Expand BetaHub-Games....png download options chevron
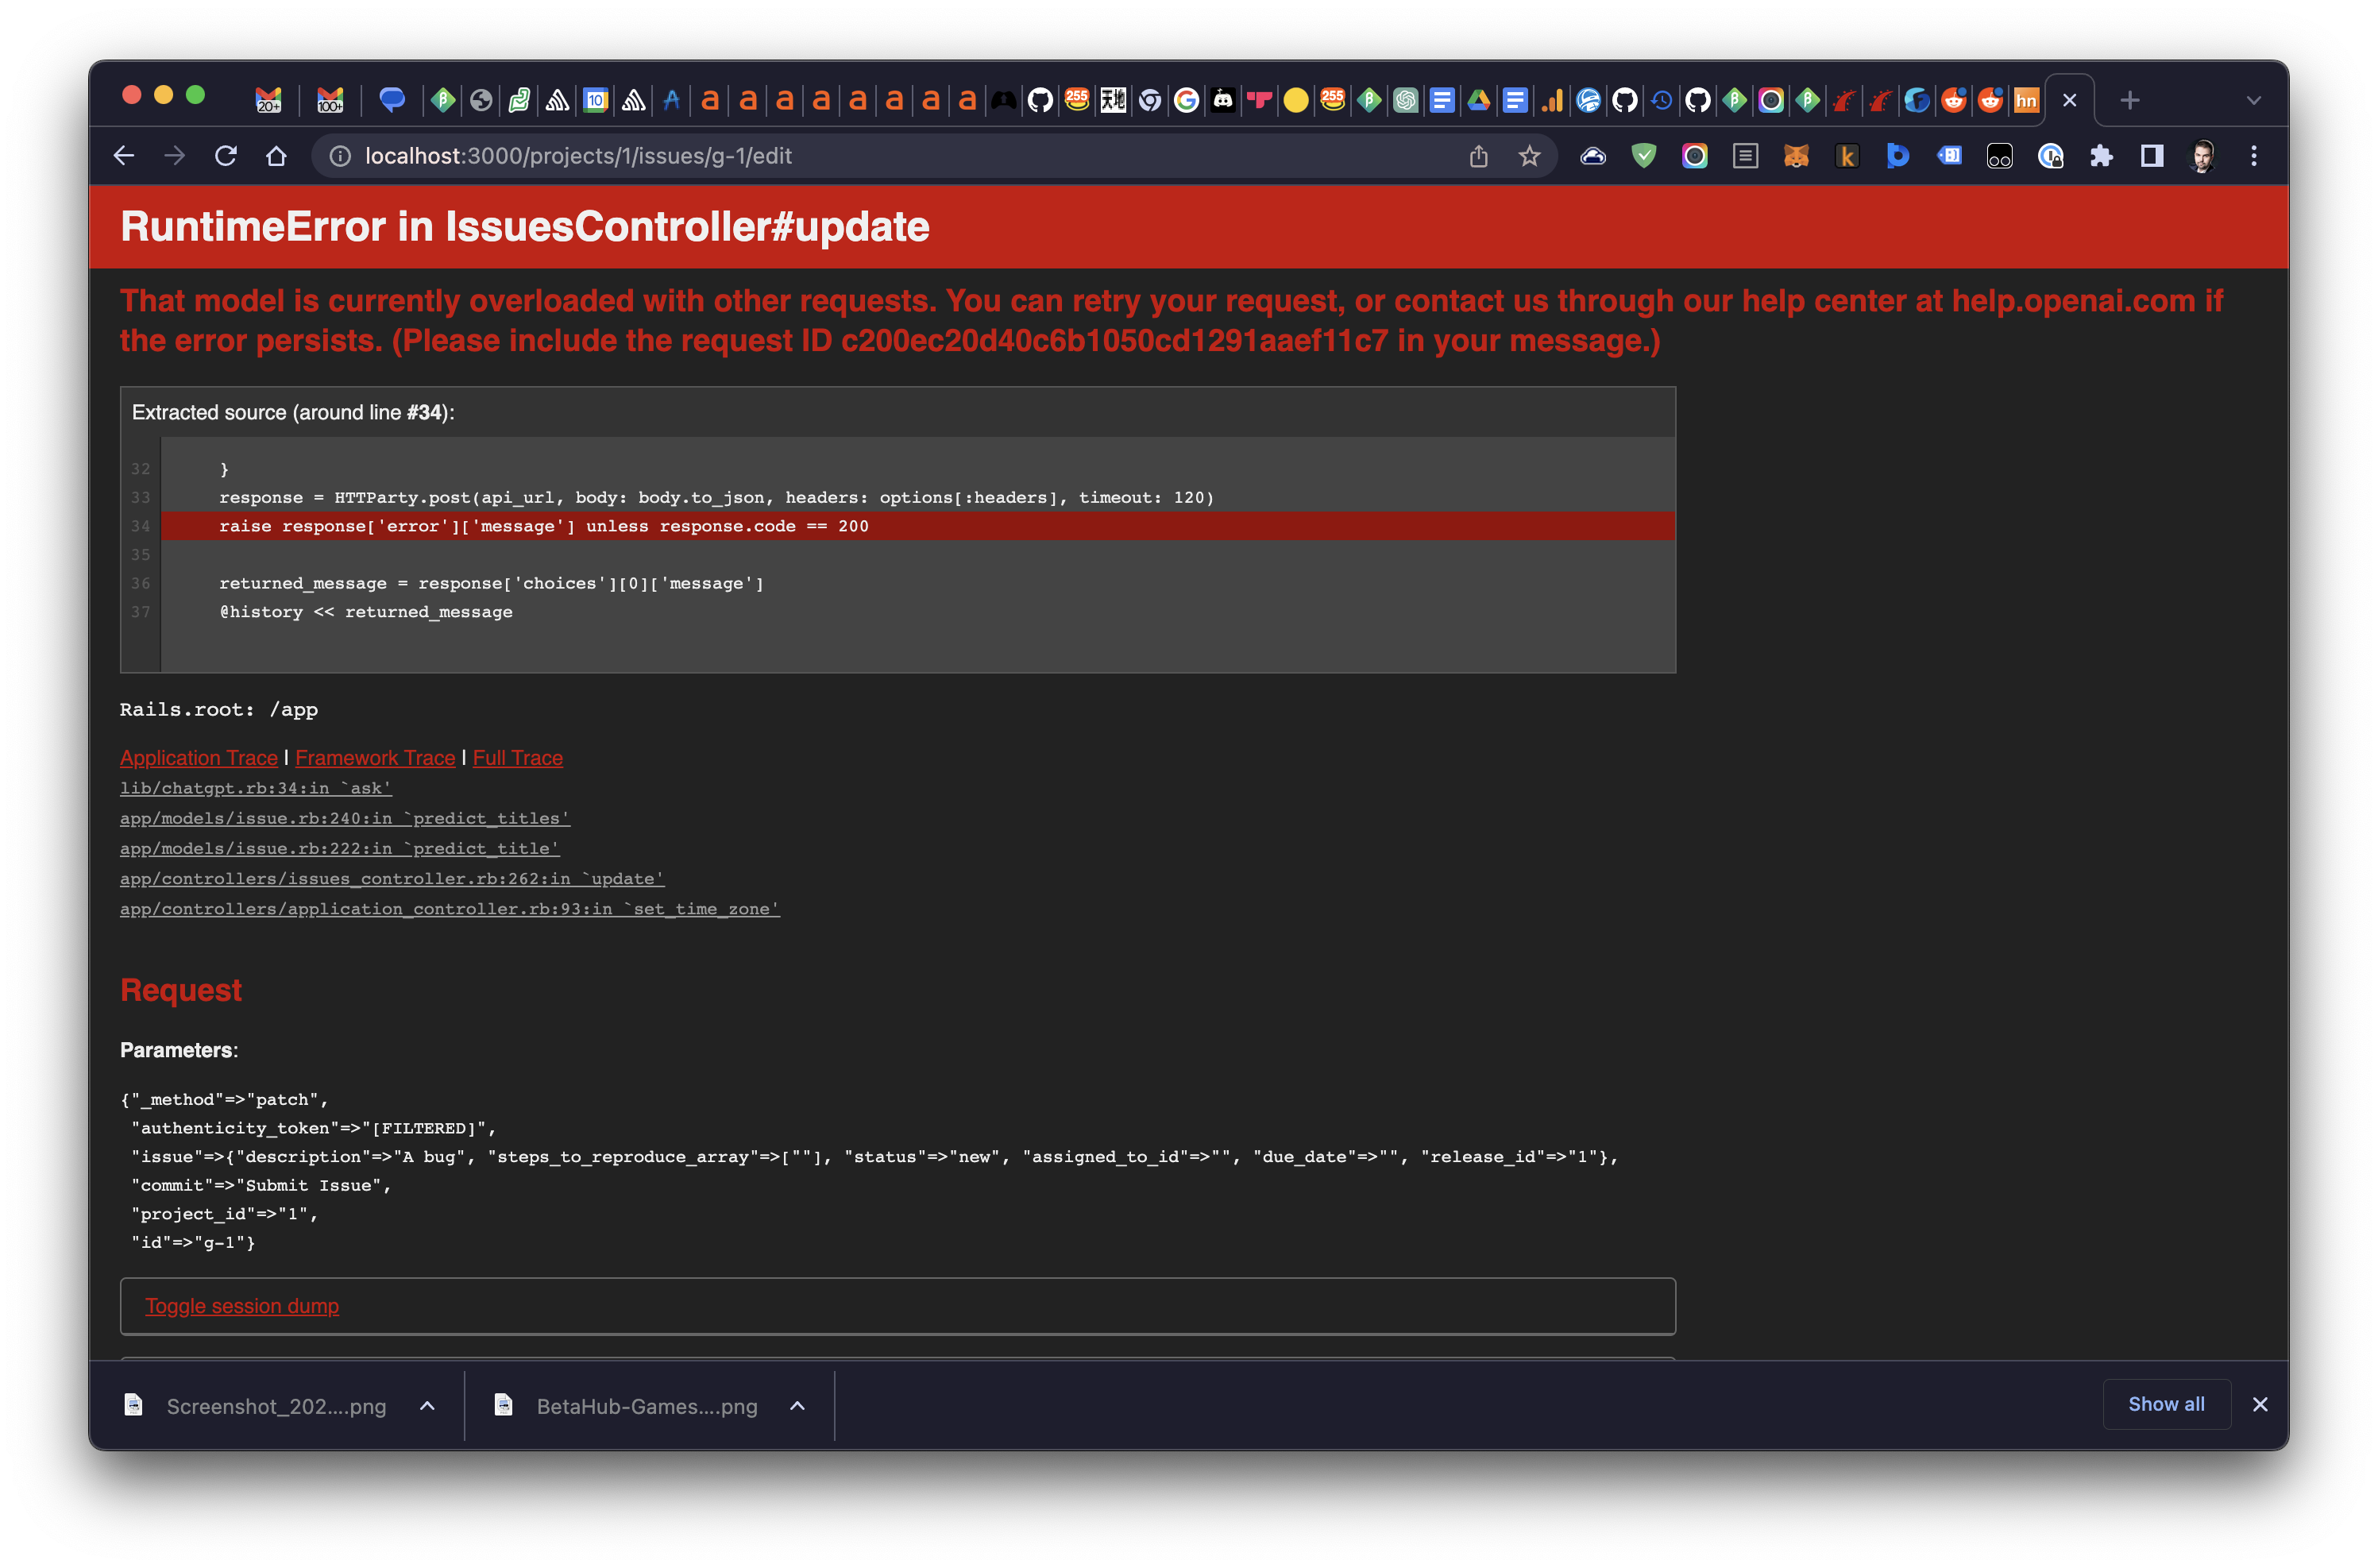 797,1405
